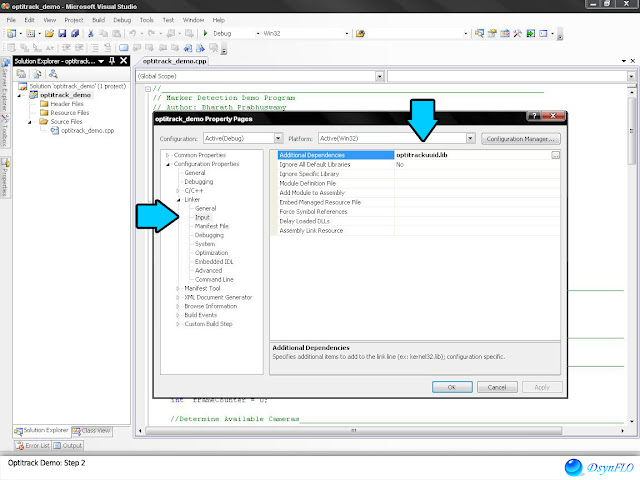This screenshot has width=640, height=480.
Task: Start debugging with green play icon
Action: tap(205, 33)
